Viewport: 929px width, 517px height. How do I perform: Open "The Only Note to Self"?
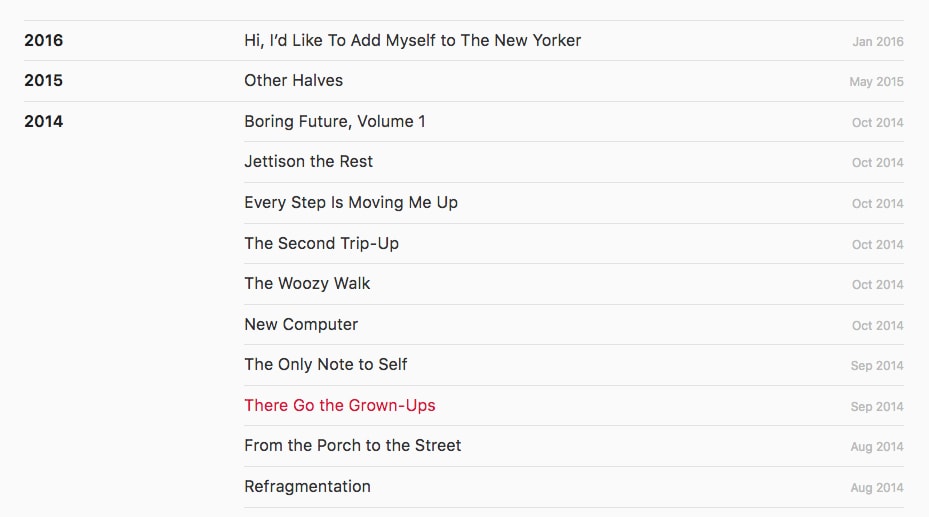(325, 365)
